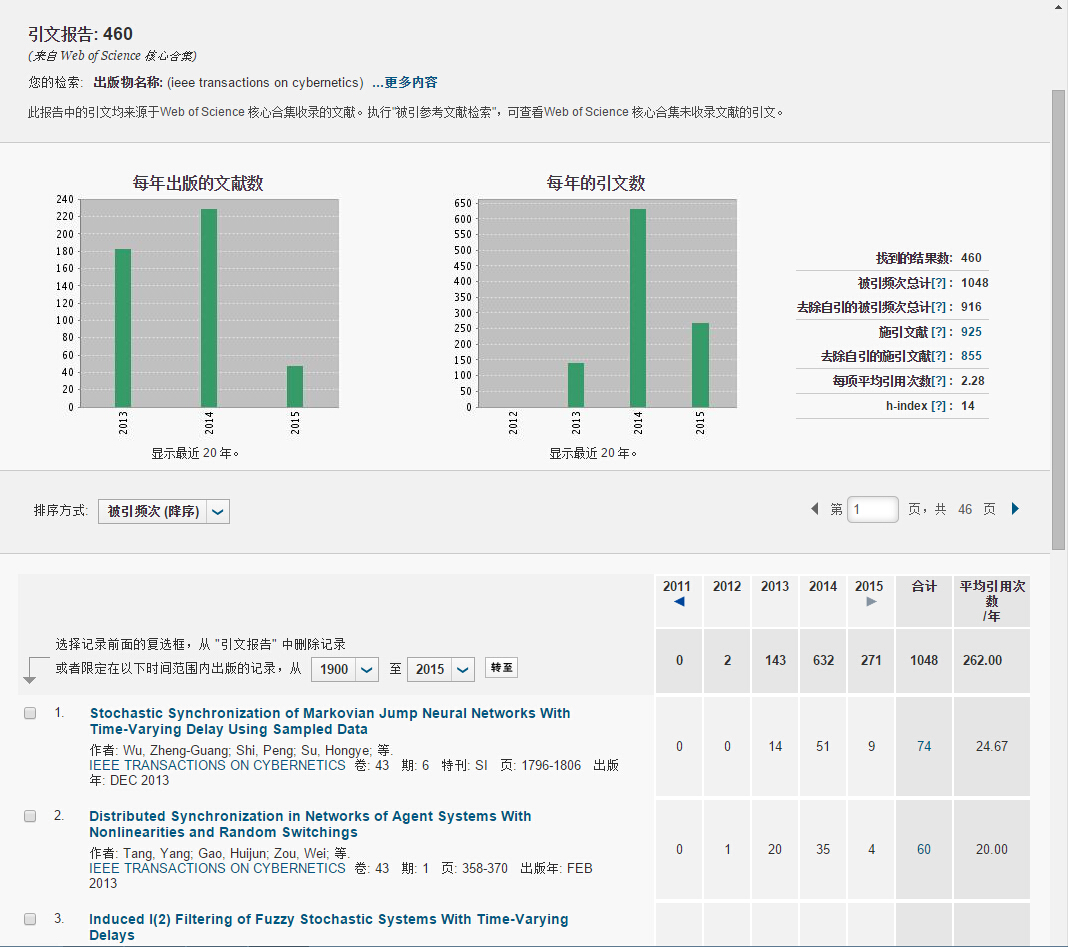Tick checkbox for record 3 Induced l(2) Filtering
This screenshot has width=1068, height=947.
click(x=30, y=918)
